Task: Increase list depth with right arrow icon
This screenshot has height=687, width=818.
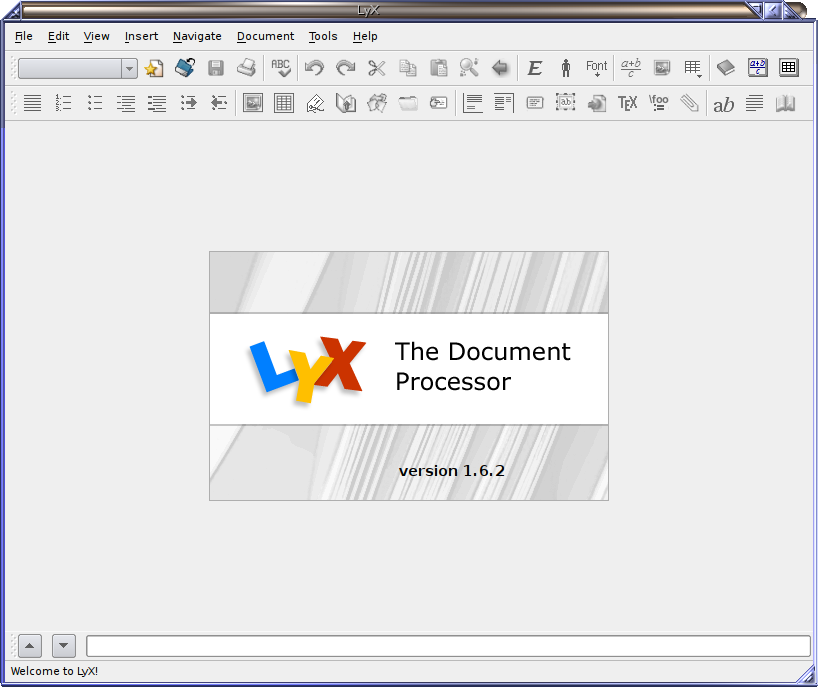Action: click(x=188, y=103)
